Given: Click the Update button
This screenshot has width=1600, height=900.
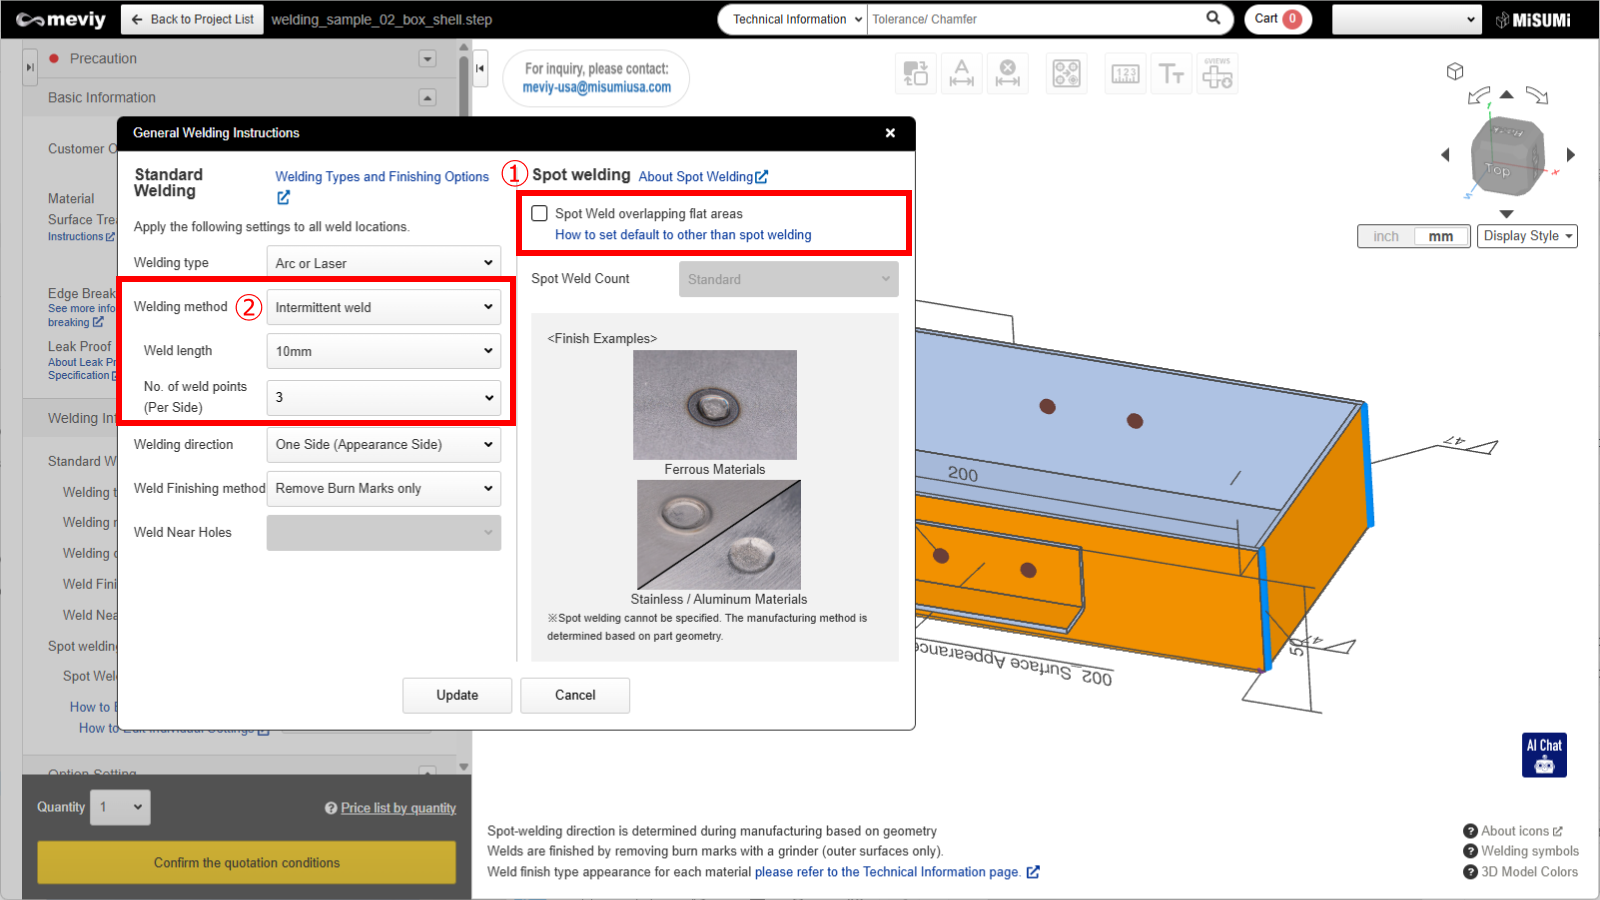Looking at the screenshot, I should pos(457,695).
